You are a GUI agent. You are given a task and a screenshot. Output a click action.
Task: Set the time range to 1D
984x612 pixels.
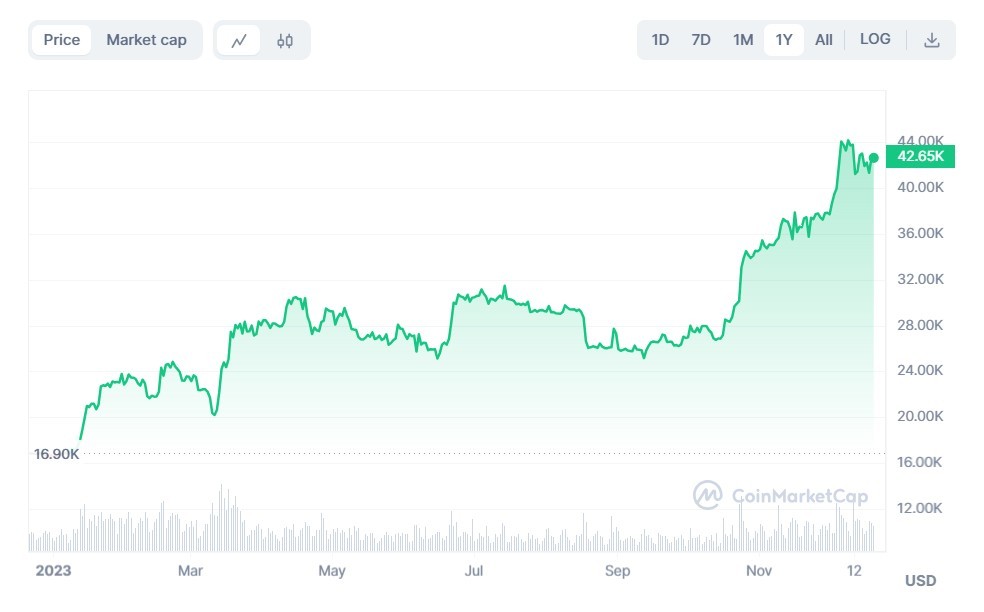point(660,40)
